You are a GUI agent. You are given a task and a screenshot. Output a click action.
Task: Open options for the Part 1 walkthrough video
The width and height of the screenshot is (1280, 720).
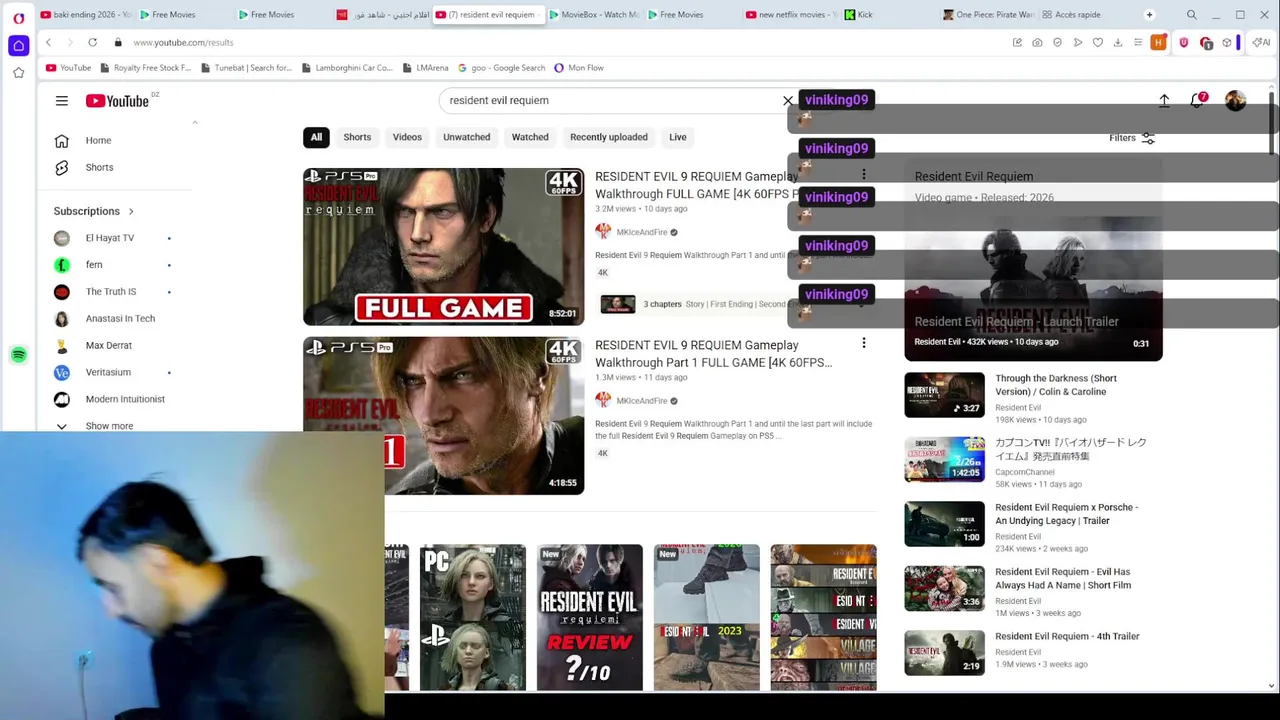tap(864, 344)
